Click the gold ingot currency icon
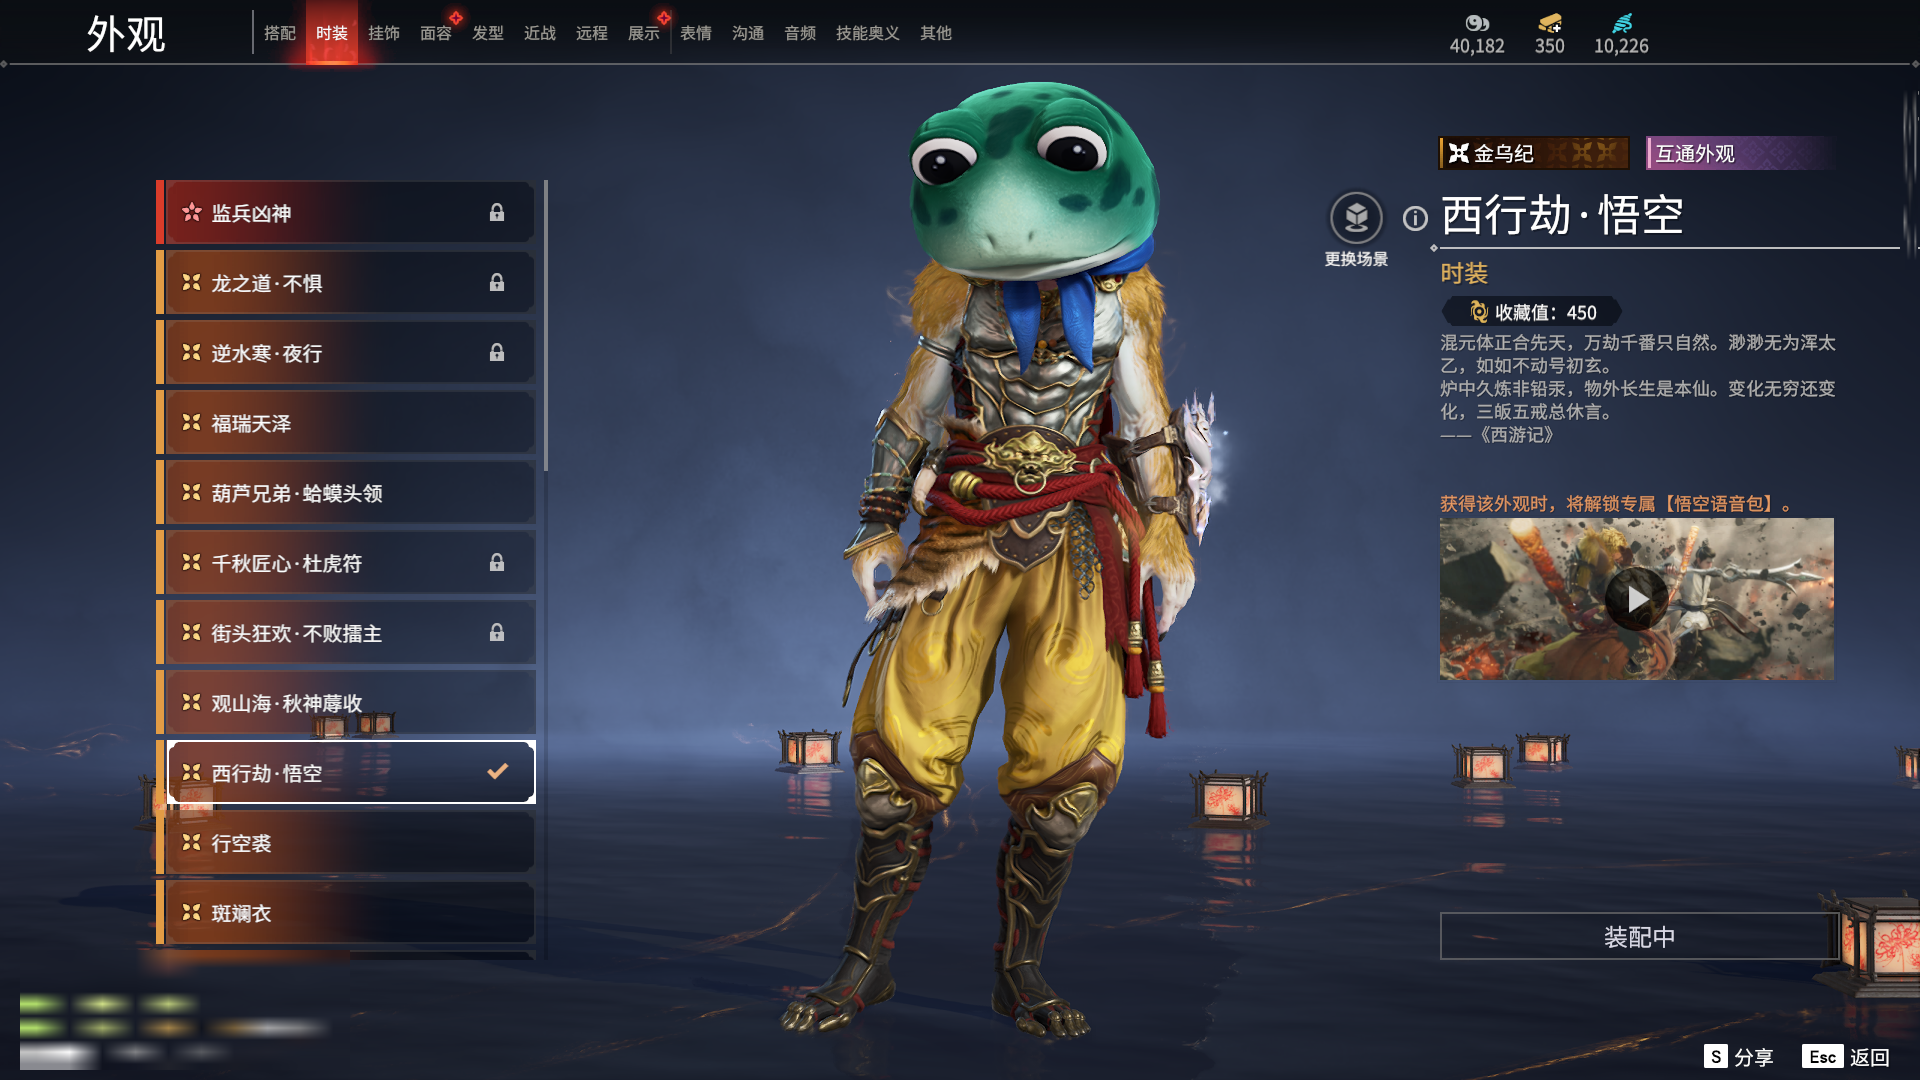The width and height of the screenshot is (1920, 1080). (x=1550, y=23)
